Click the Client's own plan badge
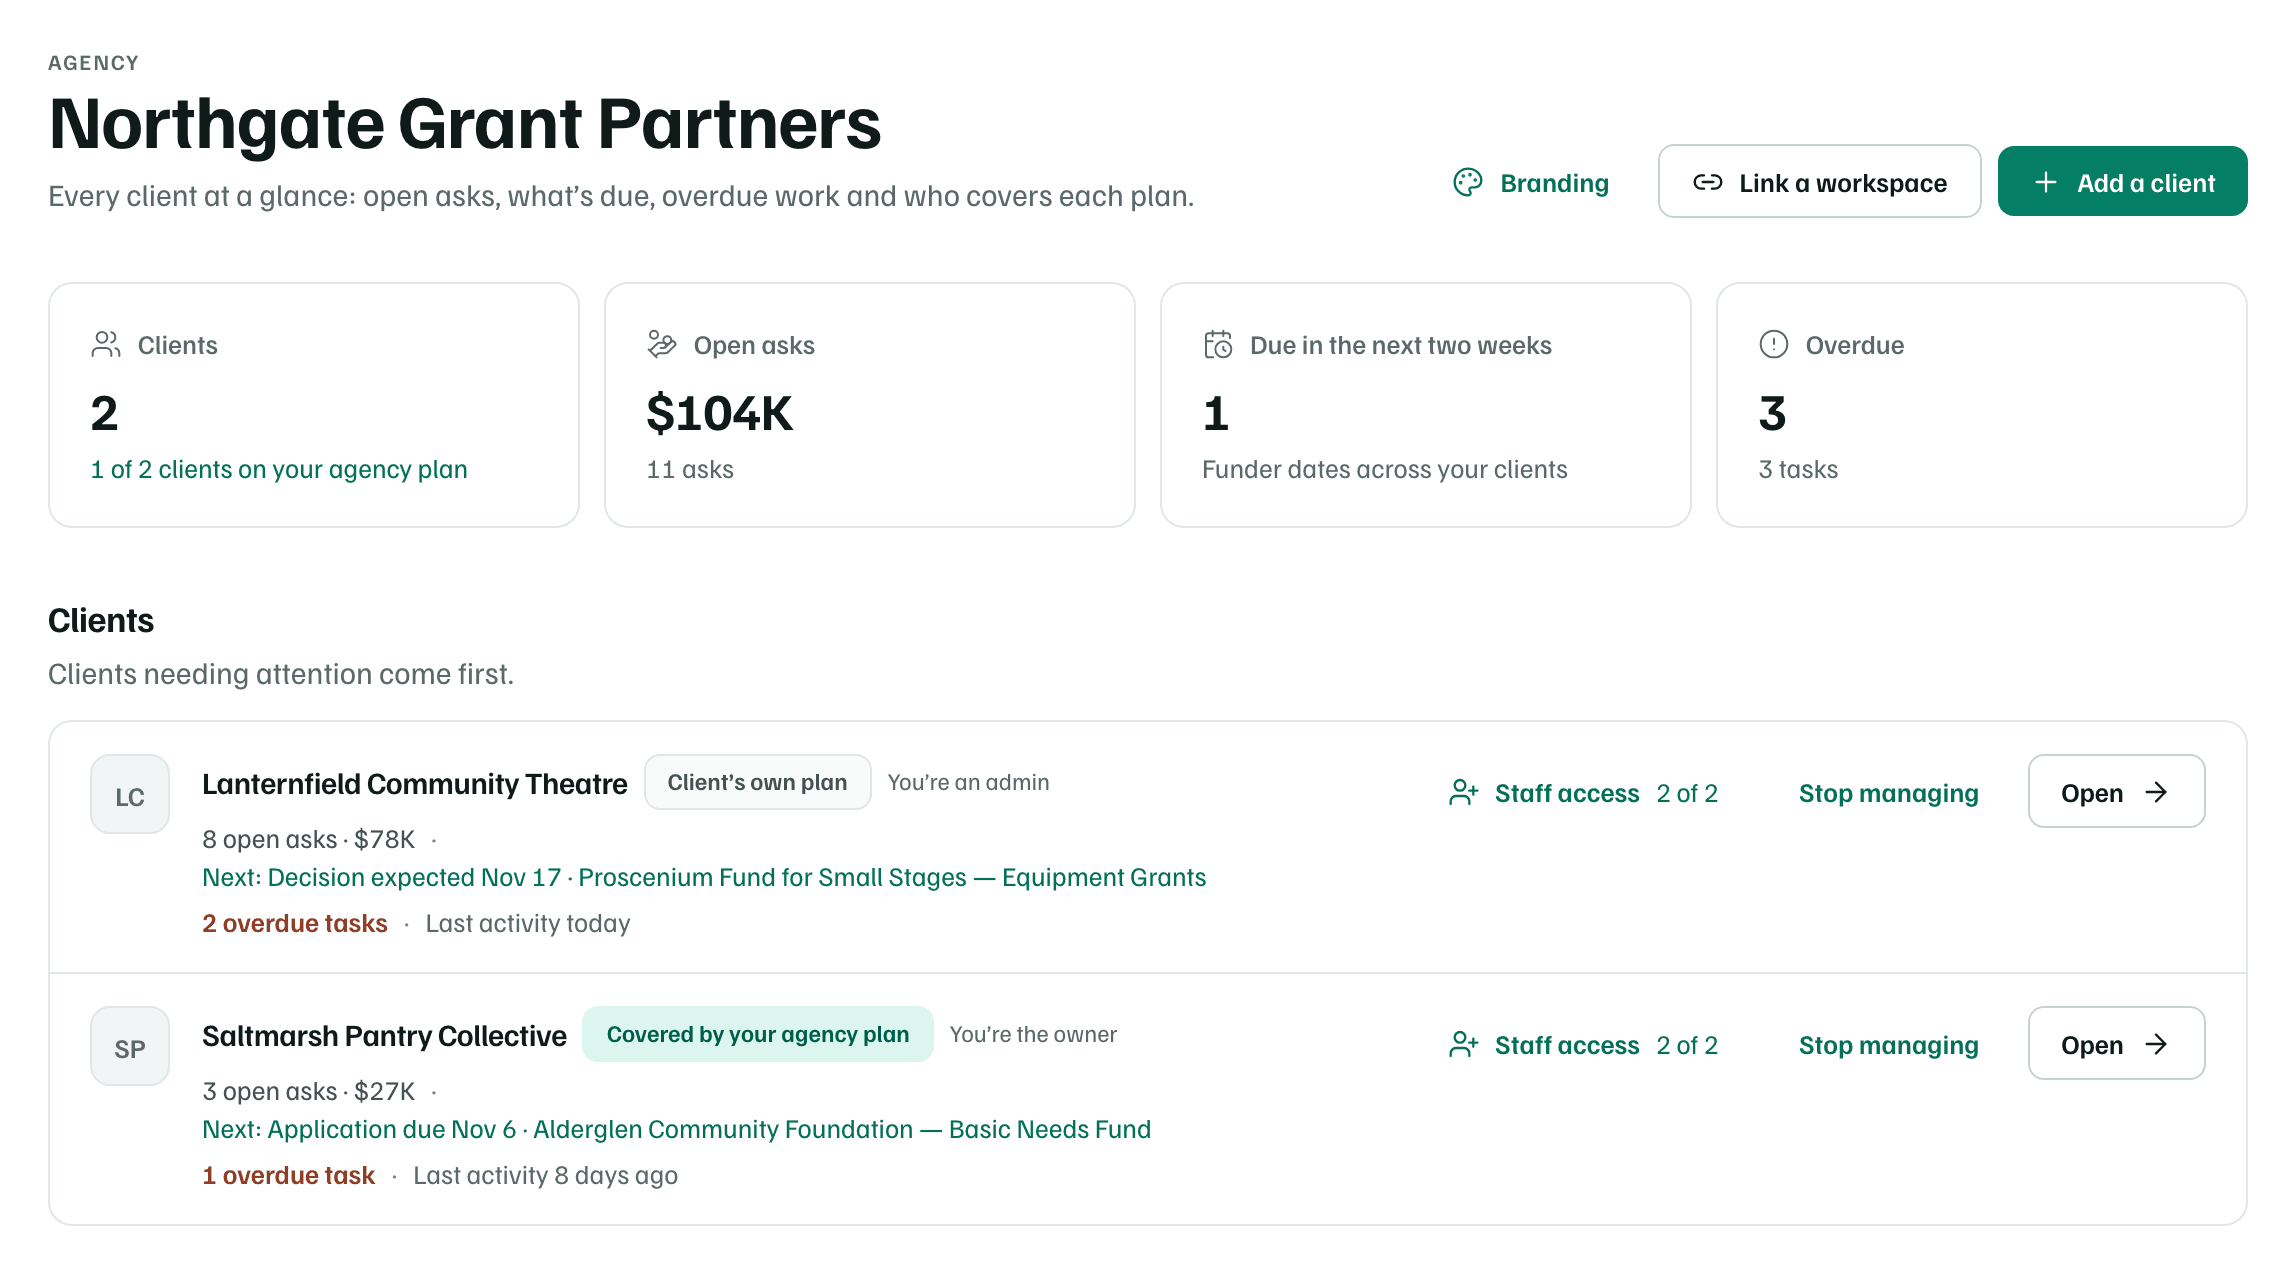The height and width of the screenshot is (1274, 2296). coord(757,782)
